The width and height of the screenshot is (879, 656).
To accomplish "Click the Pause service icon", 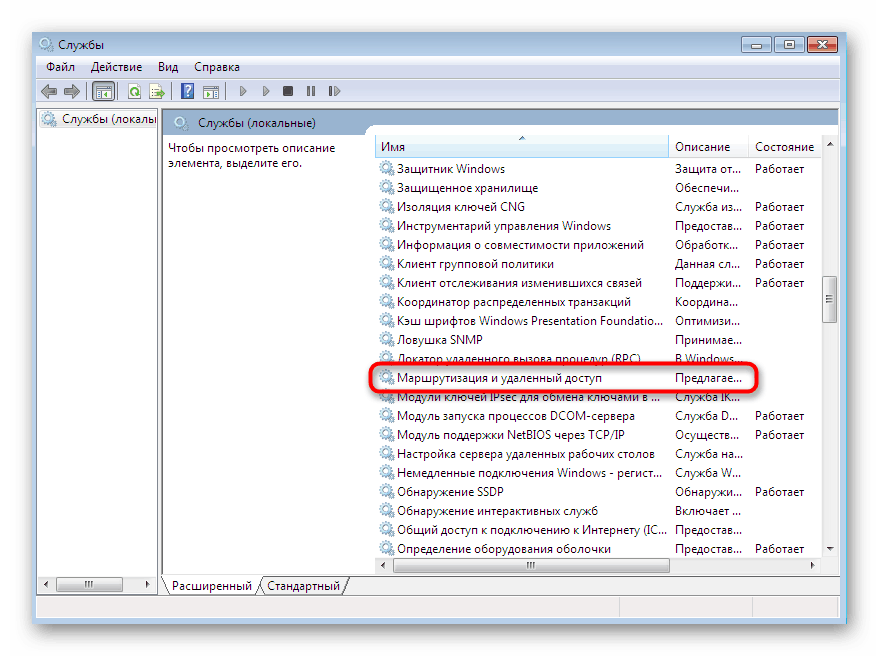I will [311, 91].
